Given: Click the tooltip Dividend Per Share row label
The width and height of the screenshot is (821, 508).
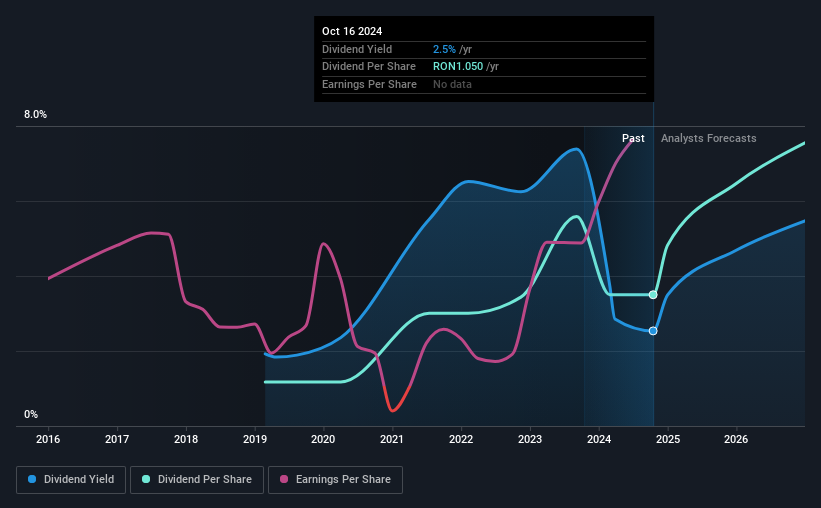Looking at the screenshot, I should click(x=369, y=67).
